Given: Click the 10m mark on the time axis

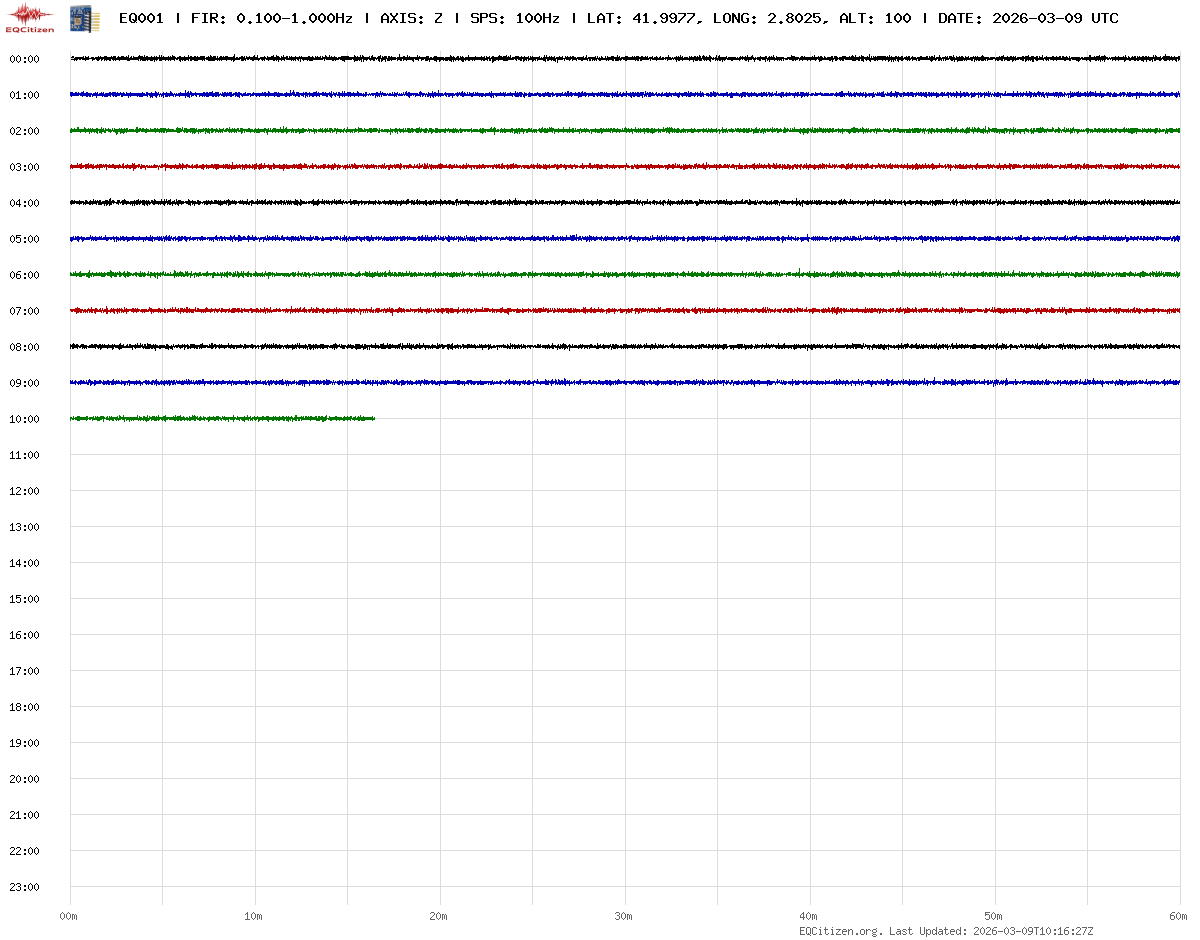Looking at the screenshot, I should tap(254, 916).
